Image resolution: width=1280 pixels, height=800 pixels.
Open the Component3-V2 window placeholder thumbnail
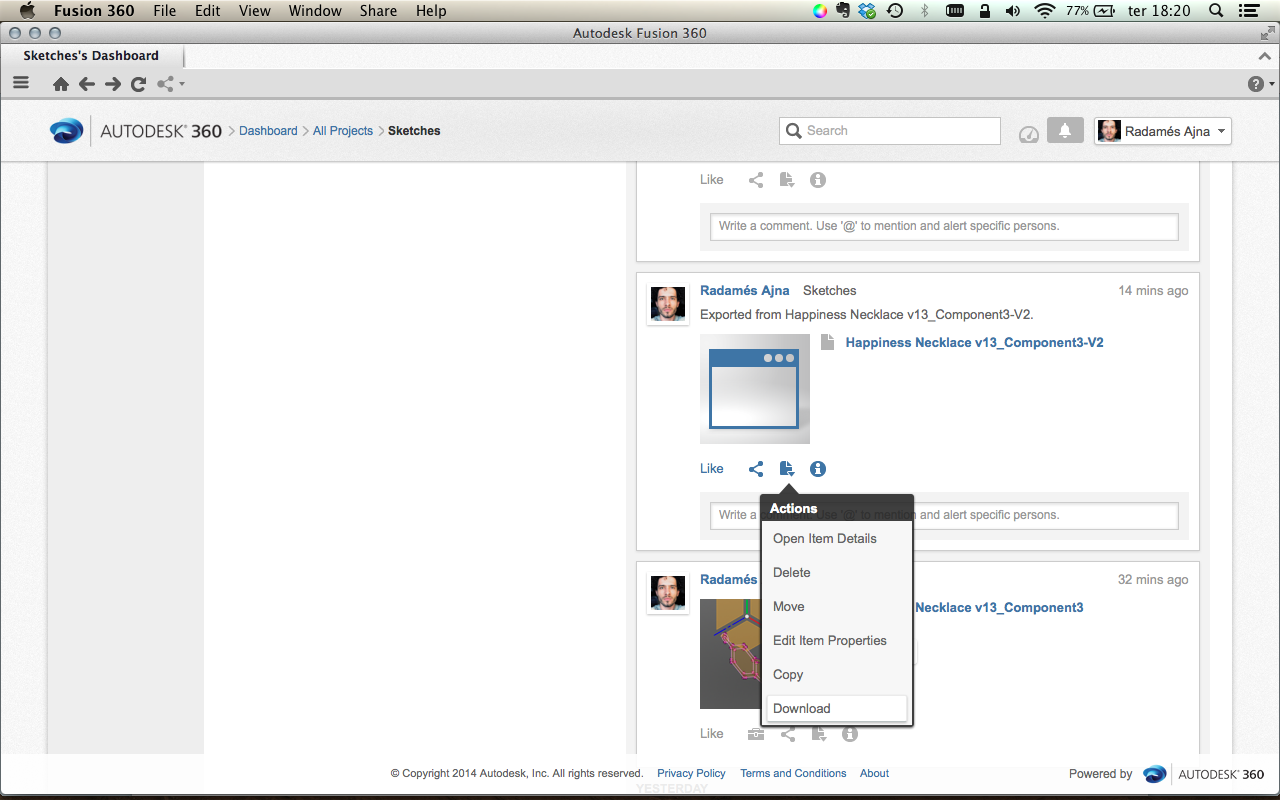pyautogui.click(x=755, y=389)
